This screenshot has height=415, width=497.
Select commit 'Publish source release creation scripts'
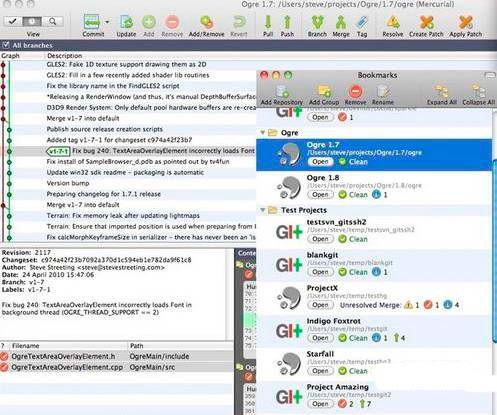point(128,129)
